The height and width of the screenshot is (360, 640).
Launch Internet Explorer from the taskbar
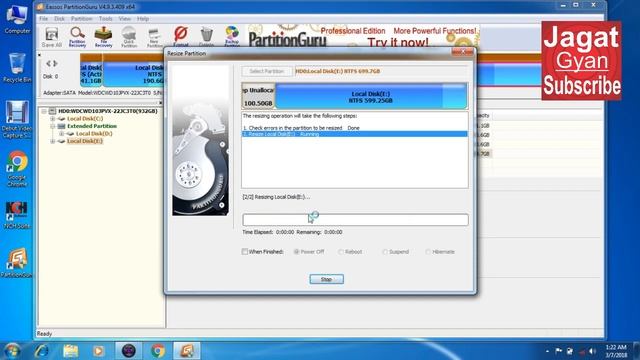(42, 351)
